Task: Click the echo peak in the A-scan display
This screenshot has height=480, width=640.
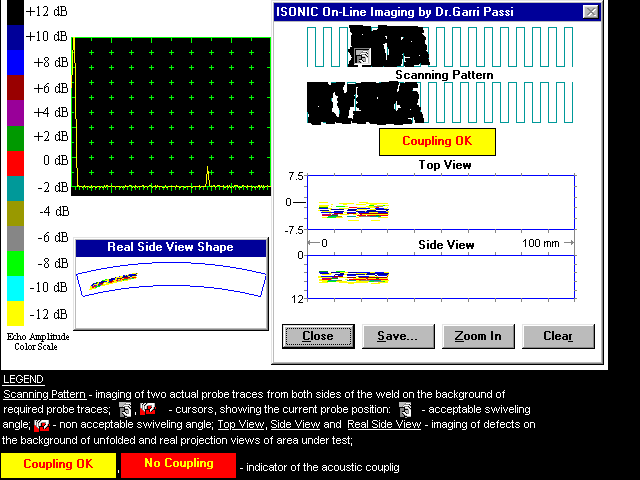Action: pos(207,176)
